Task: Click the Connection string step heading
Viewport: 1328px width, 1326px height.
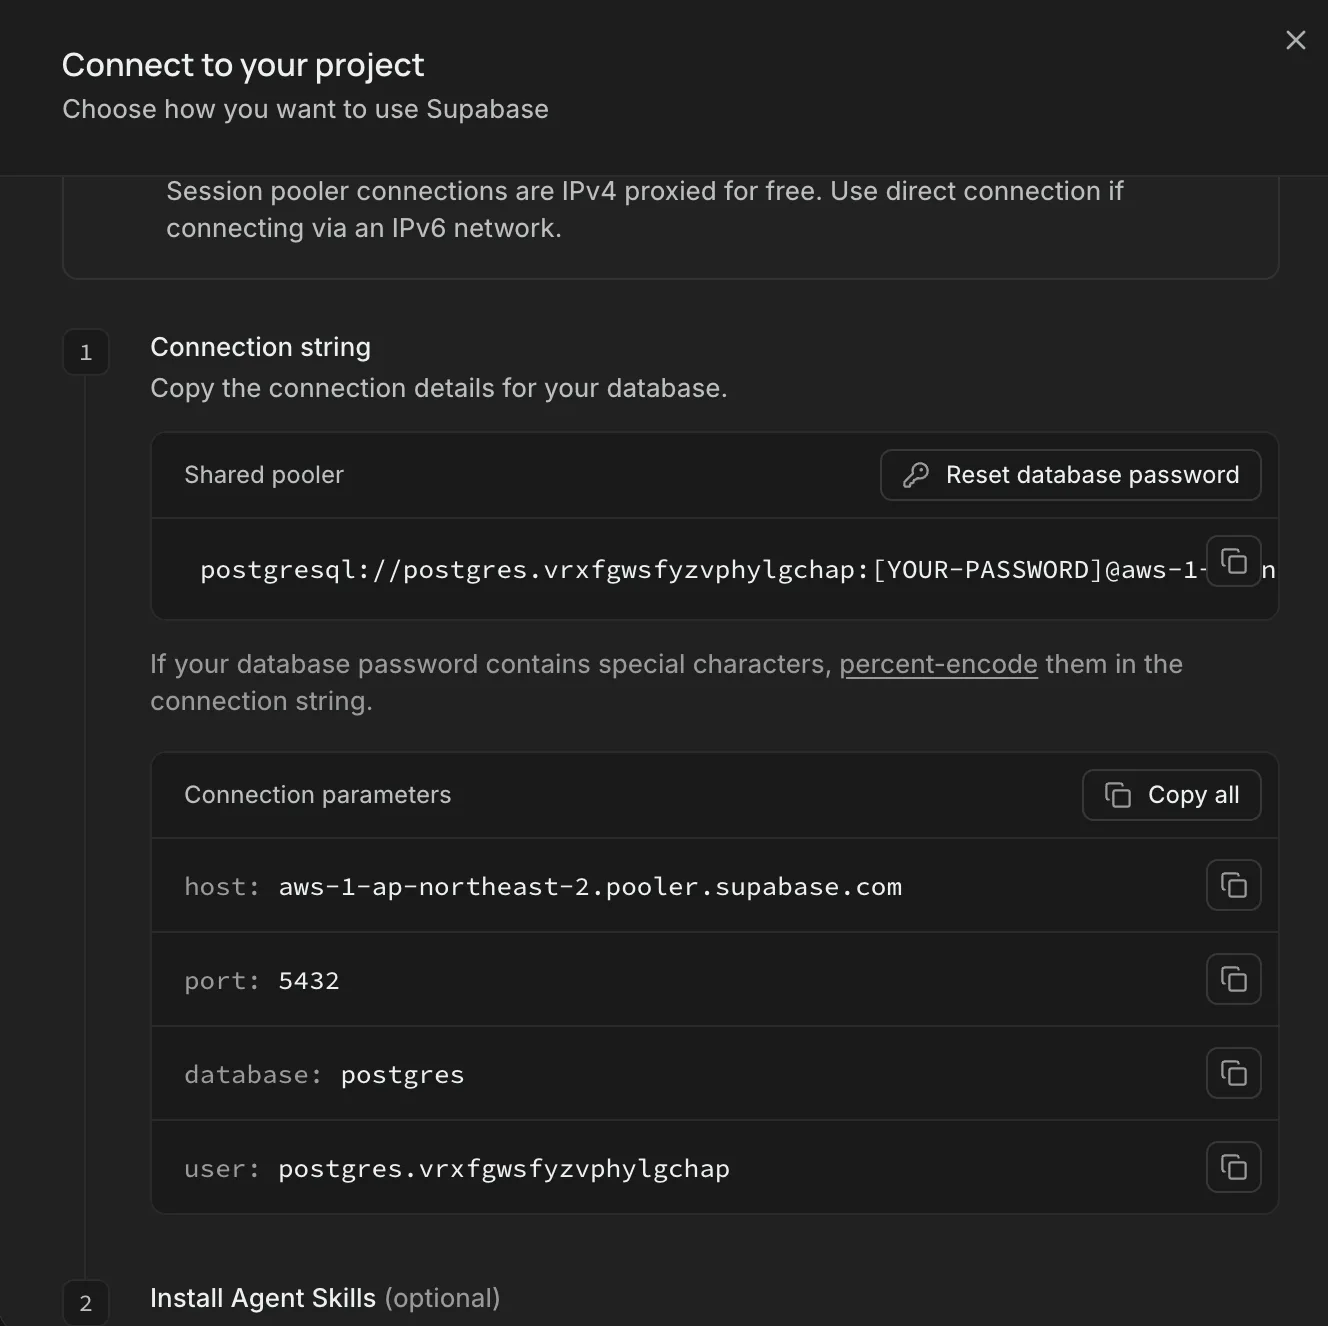Action: (260, 347)
